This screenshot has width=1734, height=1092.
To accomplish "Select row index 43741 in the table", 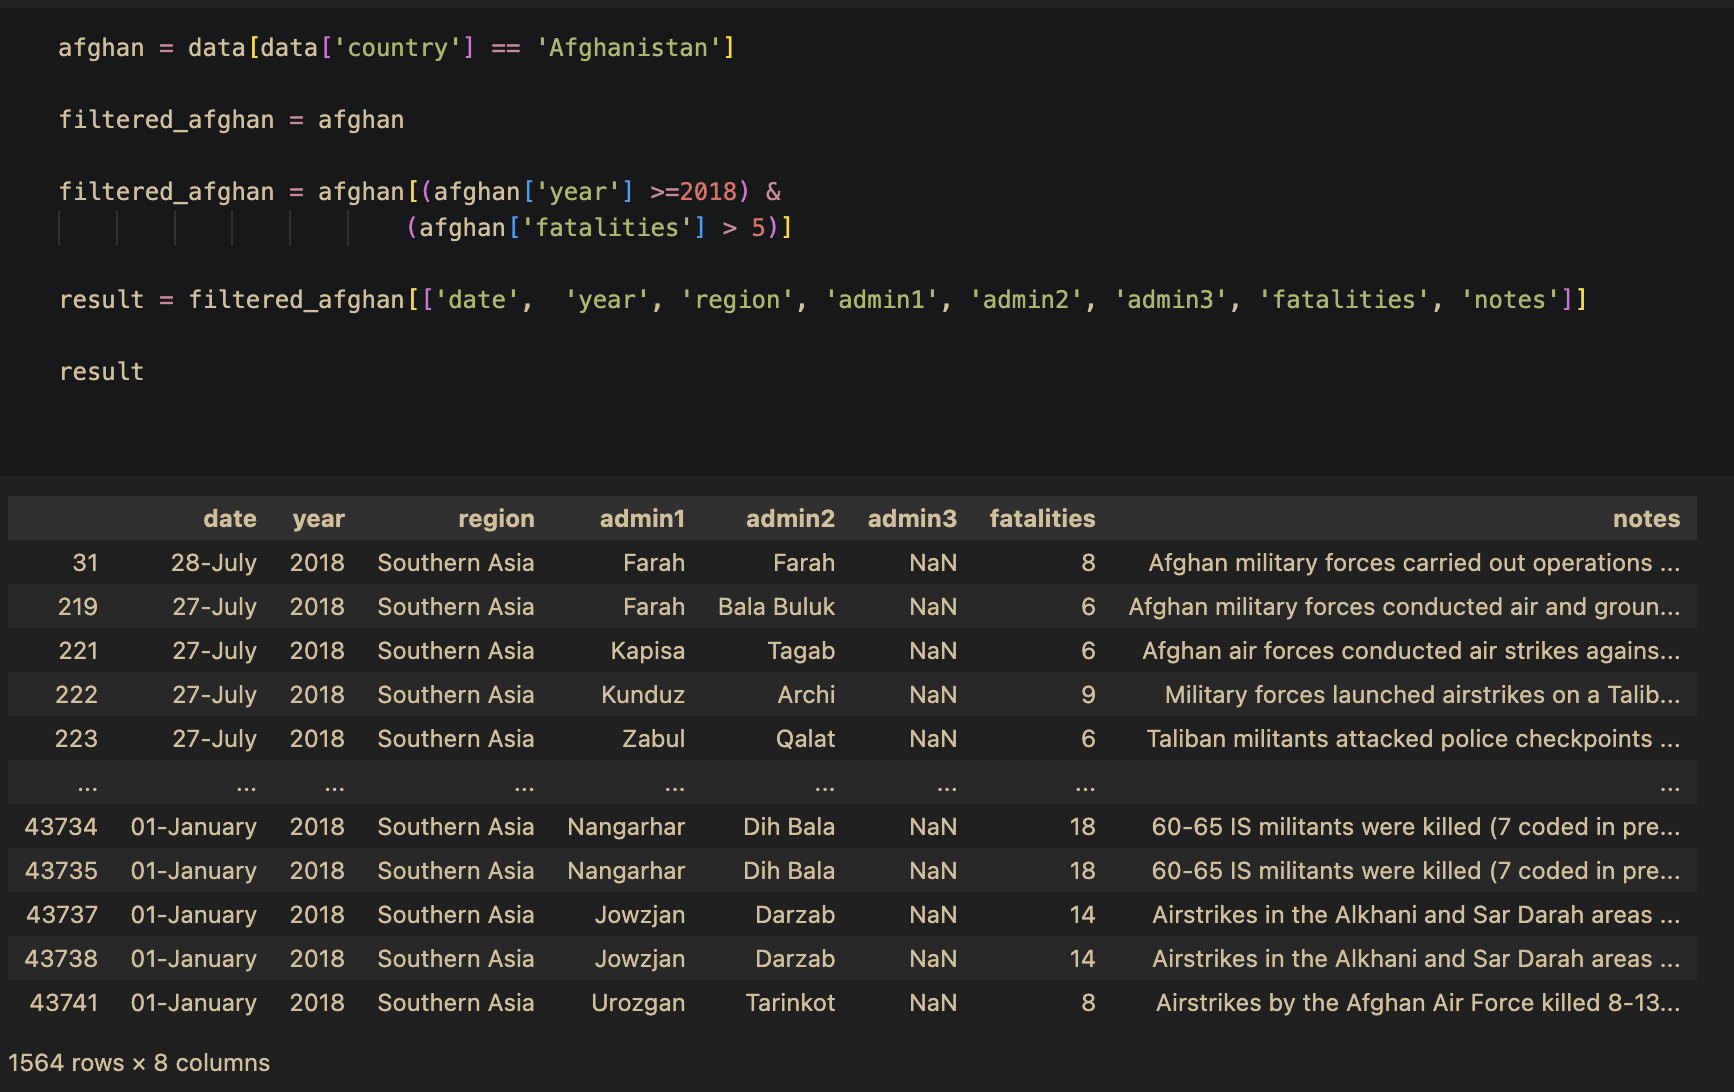I will point(61,1002).
